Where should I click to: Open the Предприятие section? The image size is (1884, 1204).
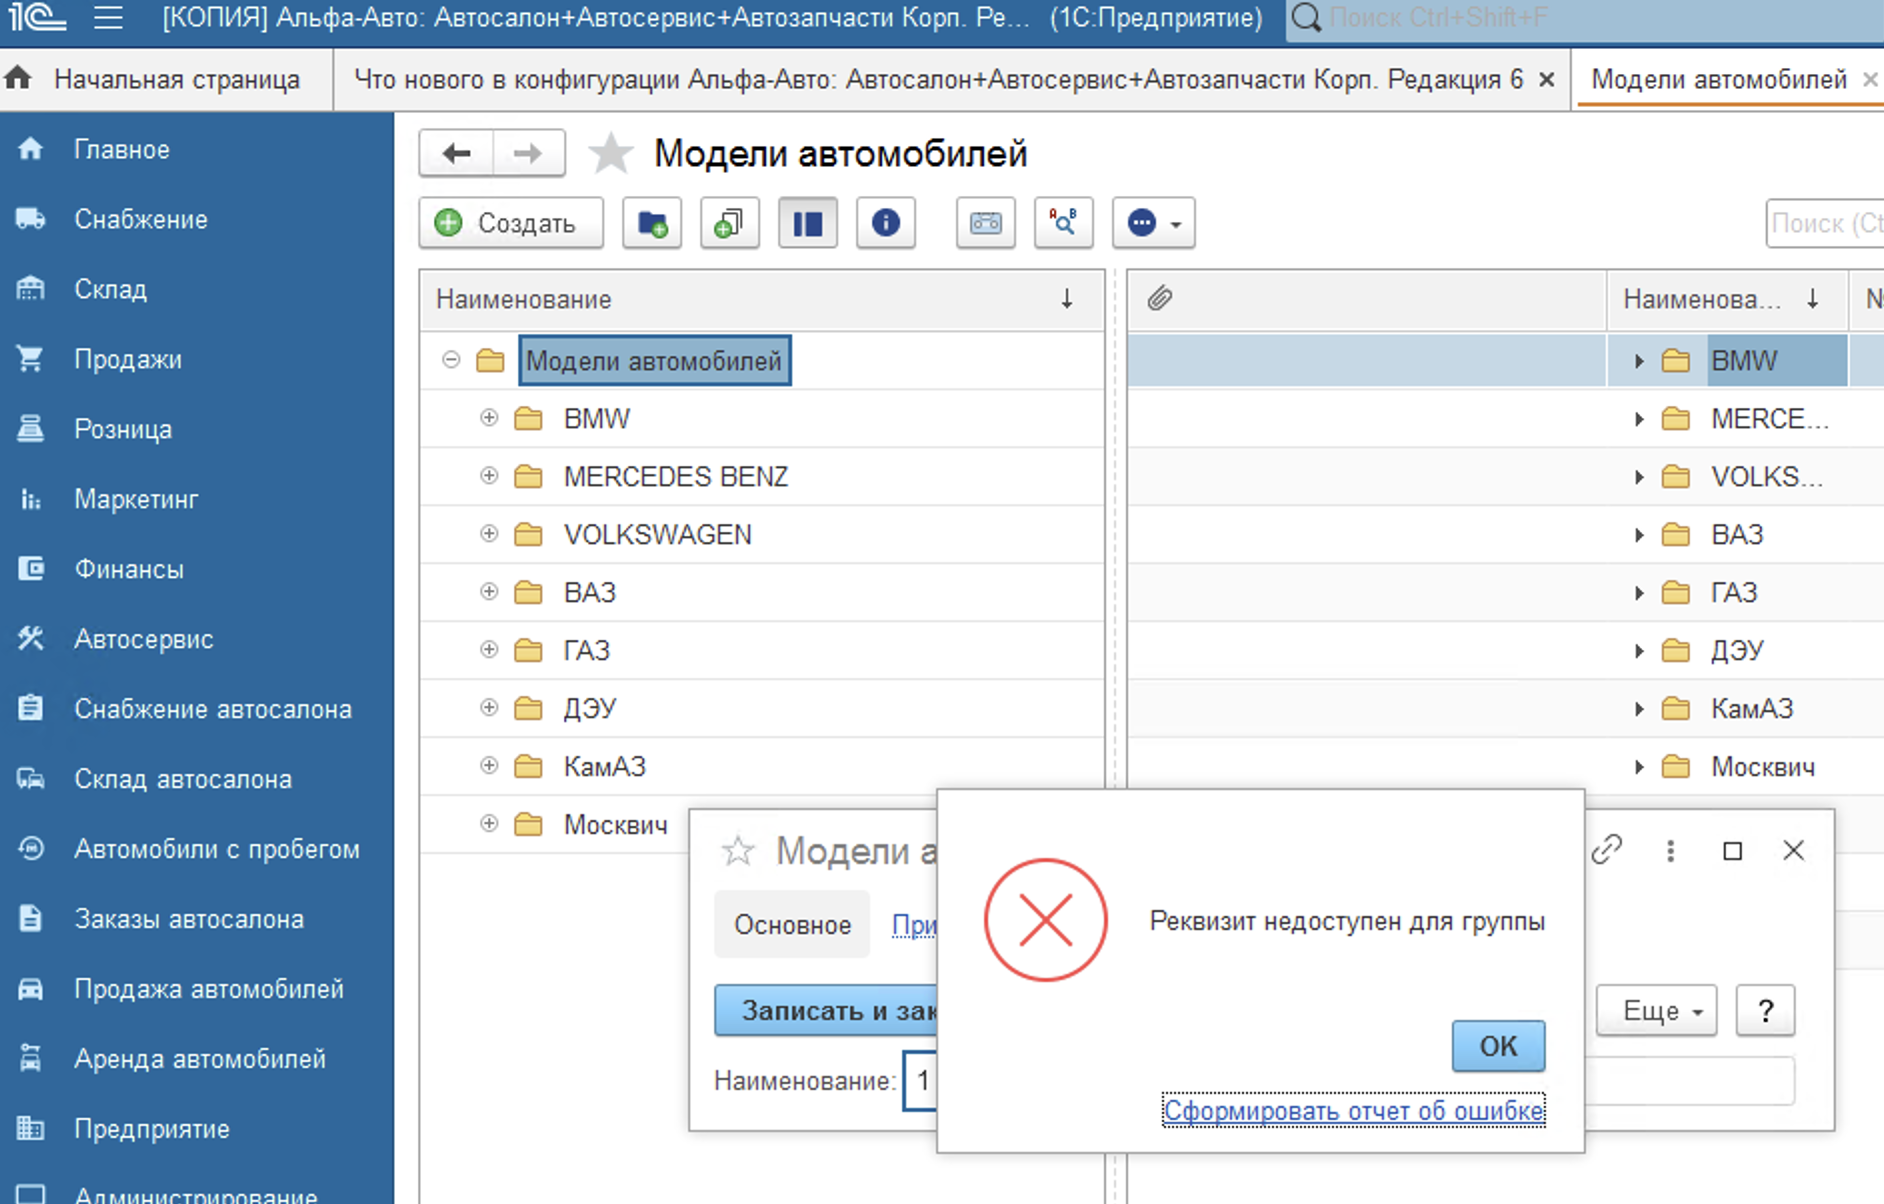pos(152,1129)
